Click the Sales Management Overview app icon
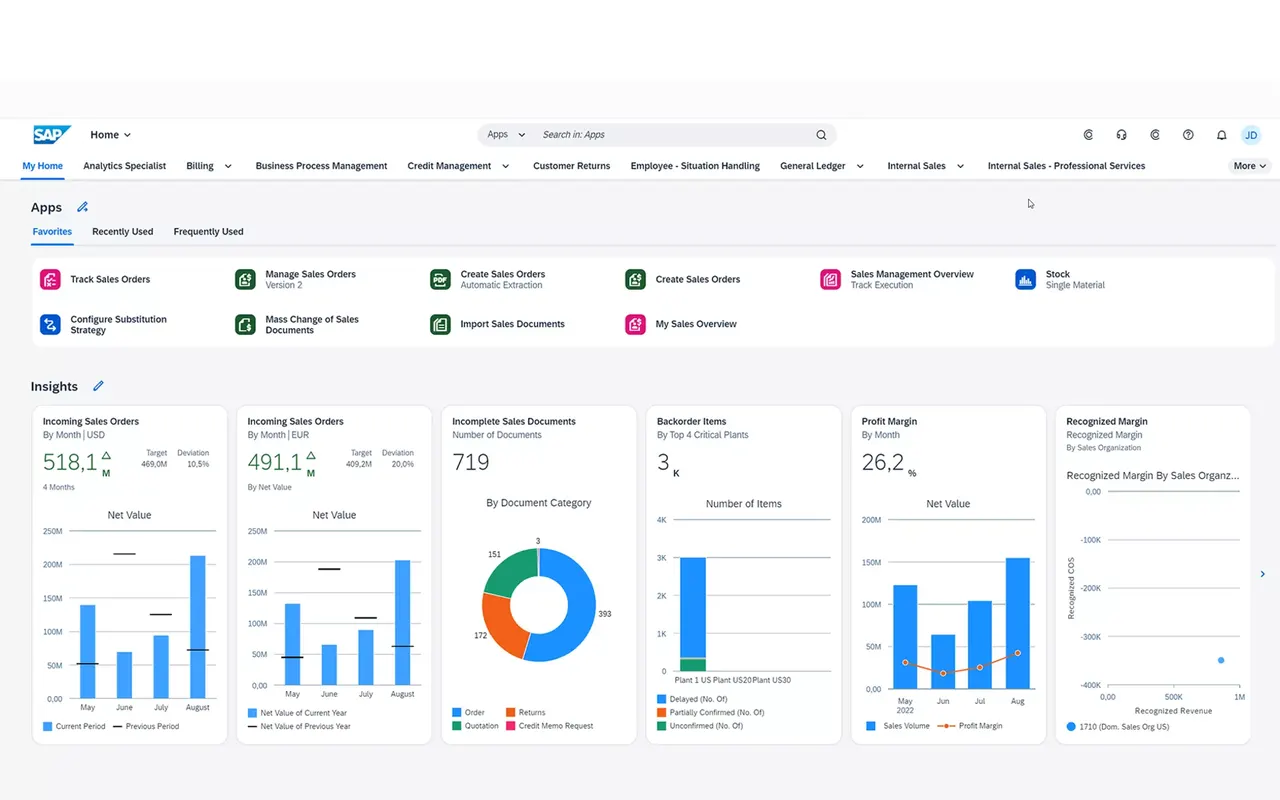1280x800 pixels. 830,279
